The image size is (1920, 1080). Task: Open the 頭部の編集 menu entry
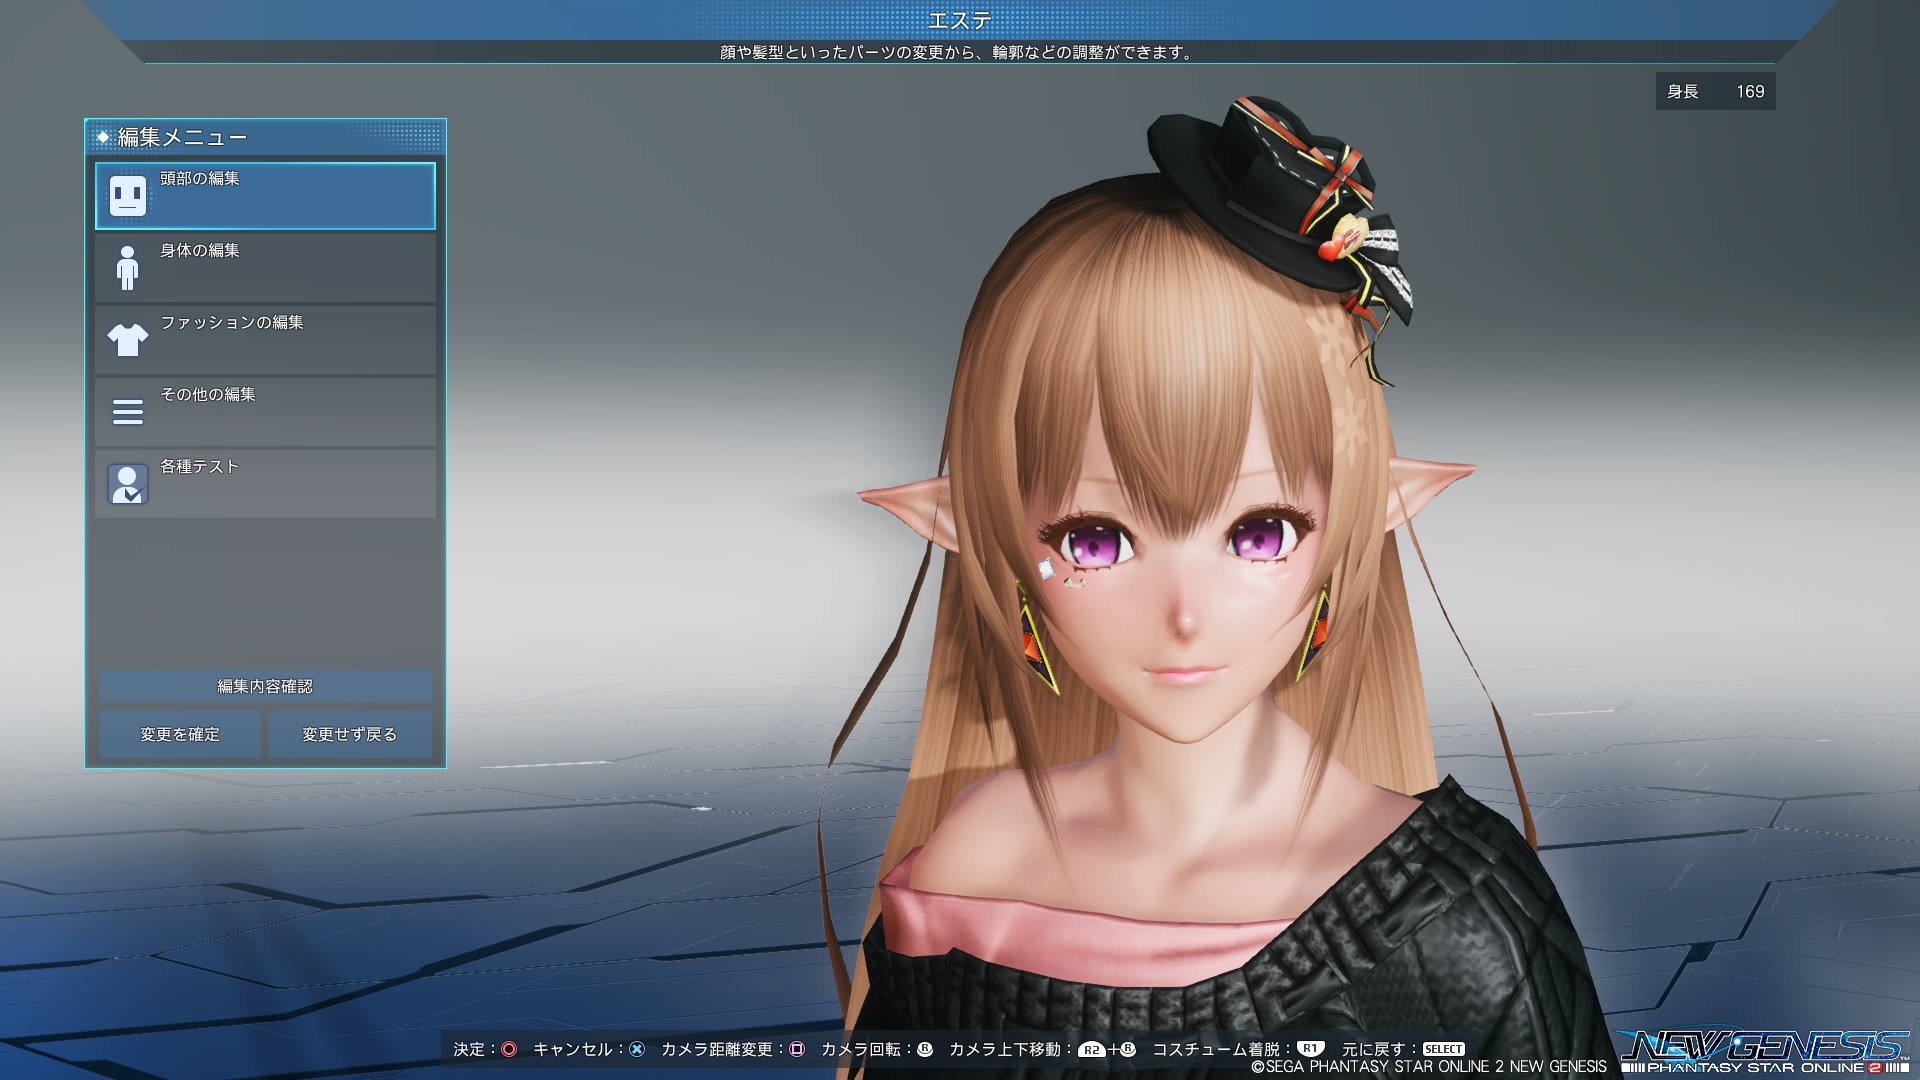(x=265, y=196)
